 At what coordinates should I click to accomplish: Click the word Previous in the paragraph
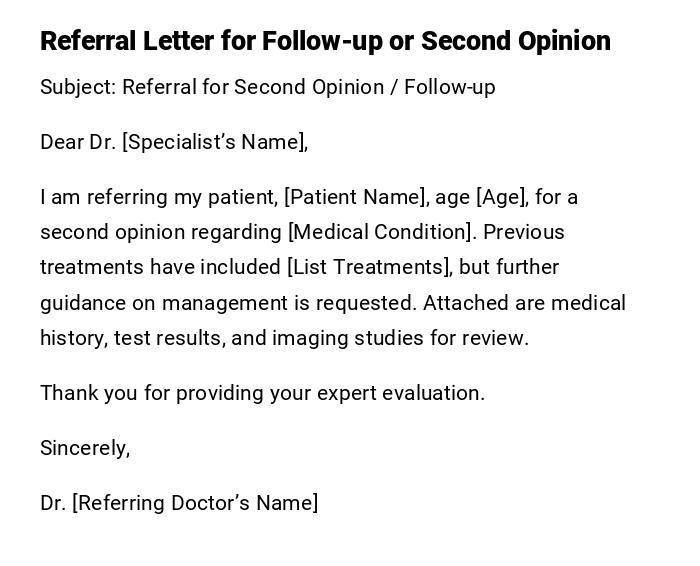click(524, 232)
